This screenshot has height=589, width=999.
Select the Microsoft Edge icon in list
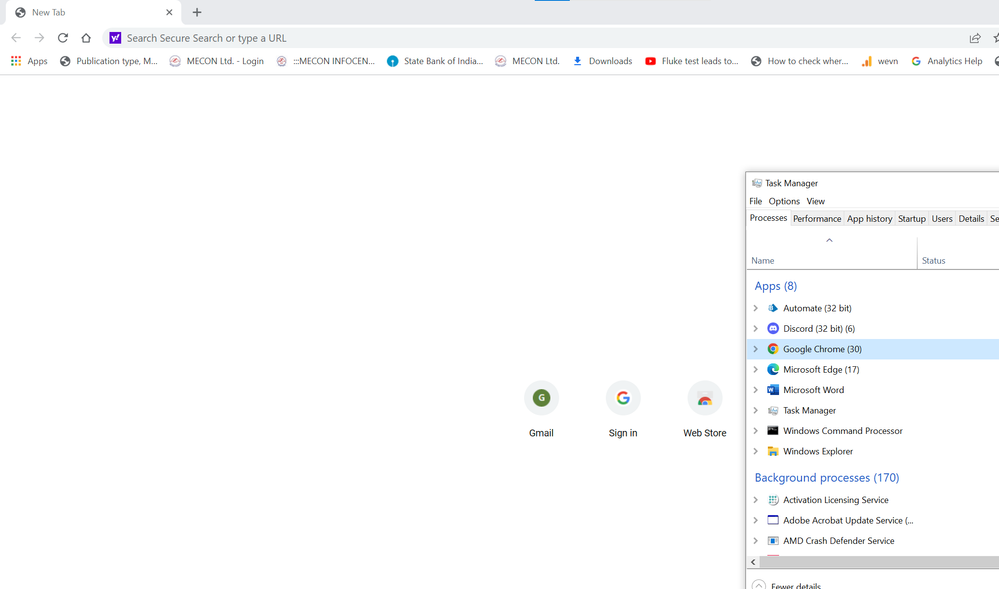click(x=773, y=369)
